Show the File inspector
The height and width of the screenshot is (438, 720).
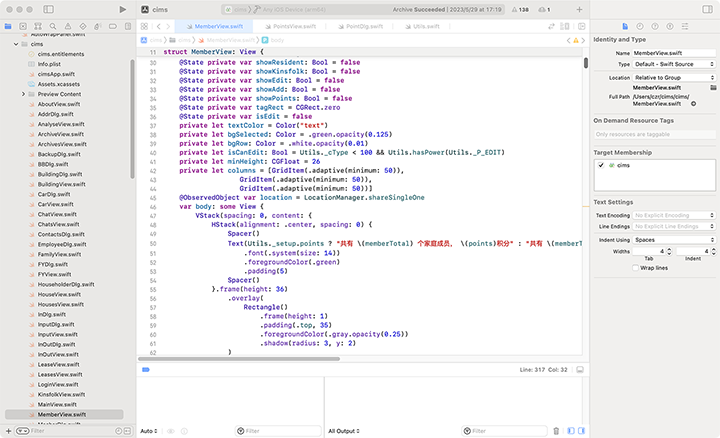pyautogui.click(x=625, y=26)
